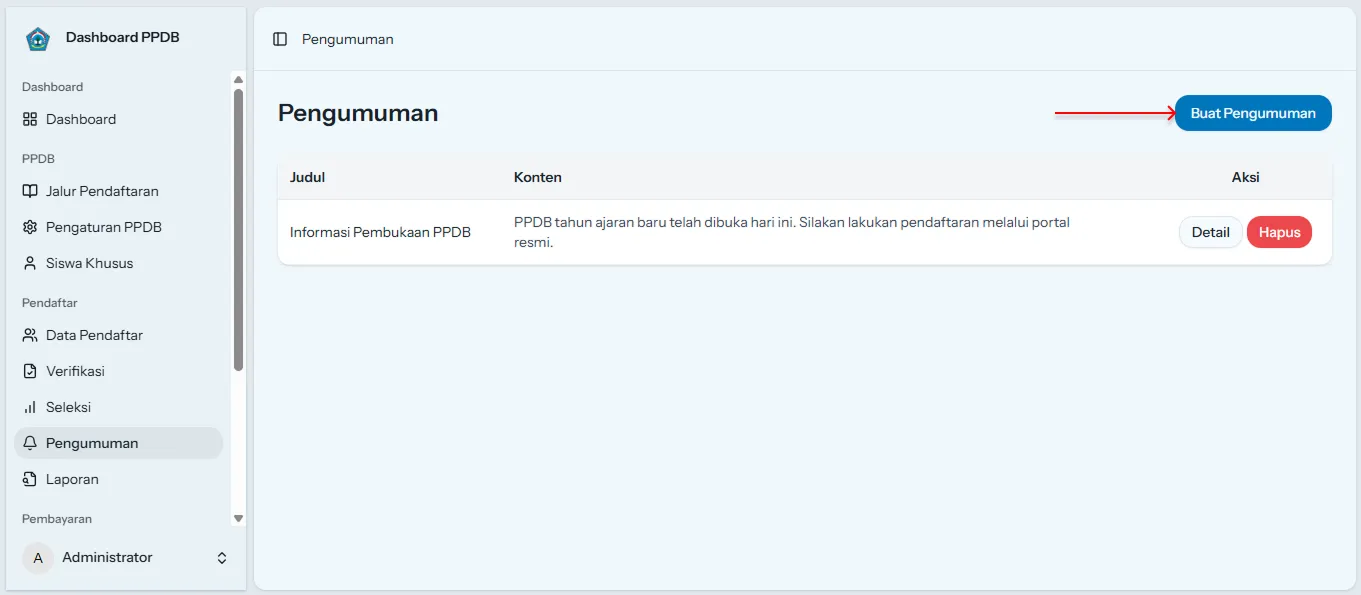Click the 'Informasi Pembukaan PPDB' title cell
This screenshot has height=595, width=1361.
pos(380,232)
